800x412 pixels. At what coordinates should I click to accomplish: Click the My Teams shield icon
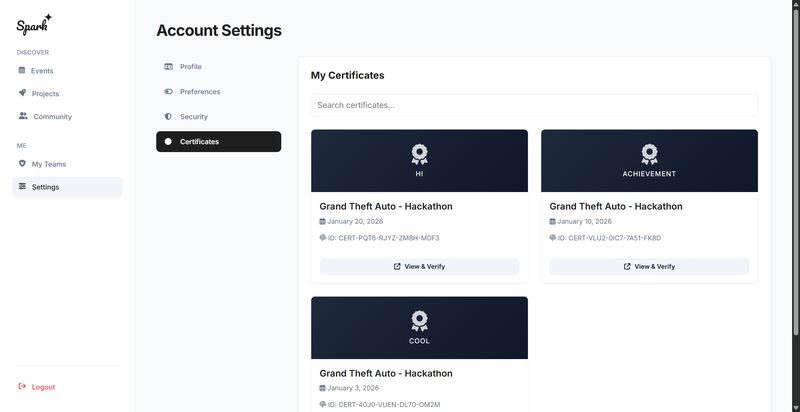[22, 164]
